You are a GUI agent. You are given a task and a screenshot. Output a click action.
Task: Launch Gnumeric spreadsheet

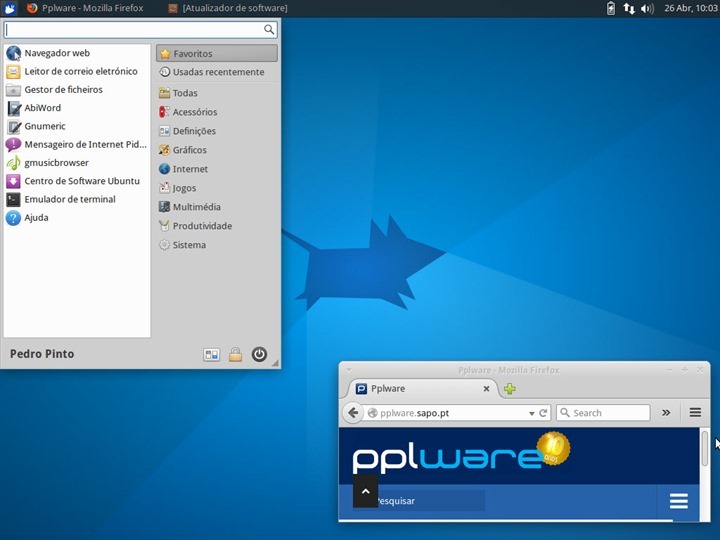[x=77, y=126]
